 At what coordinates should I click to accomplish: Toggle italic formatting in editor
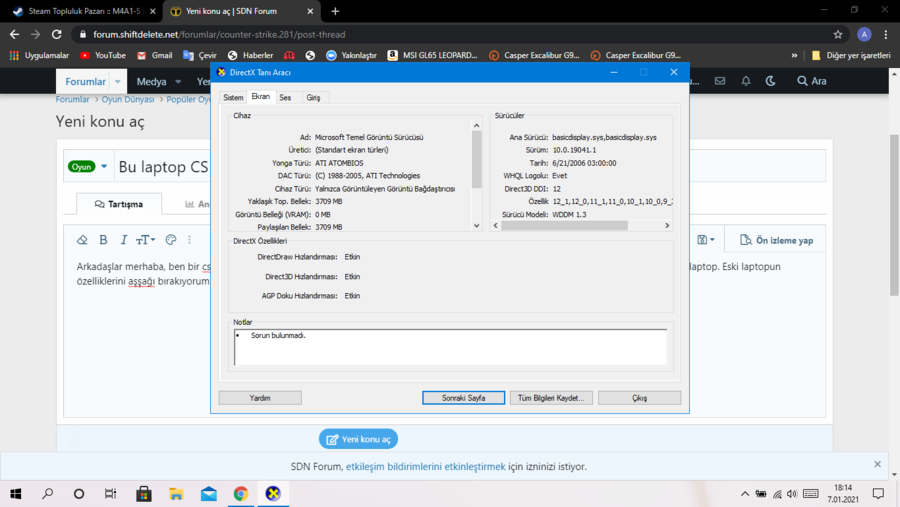pyautogui.click(x=123, y=240)
